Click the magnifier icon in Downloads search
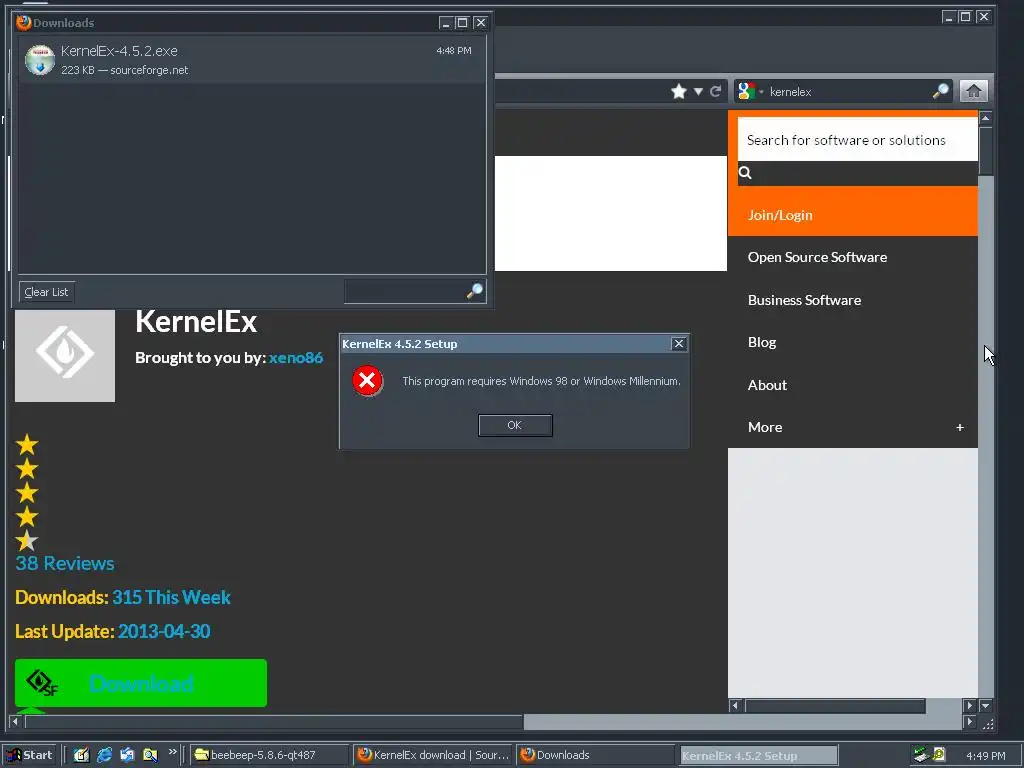This screenshot has height=768, width=1024. tap(475, 291)
